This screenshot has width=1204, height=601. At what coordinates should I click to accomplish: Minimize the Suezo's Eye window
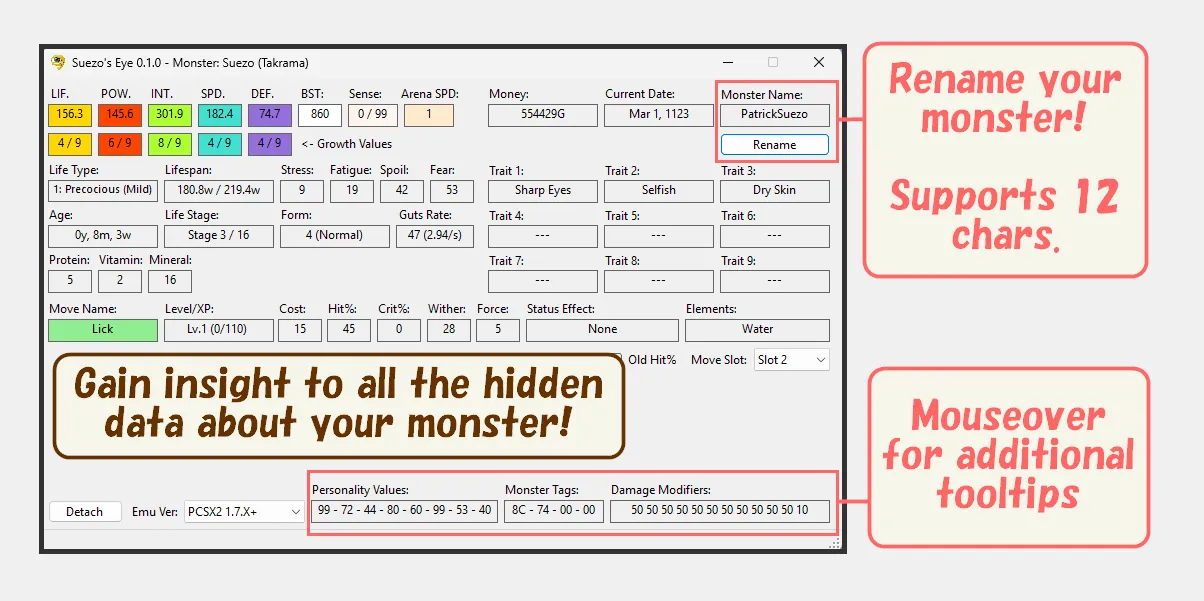[x=728, y=62]
